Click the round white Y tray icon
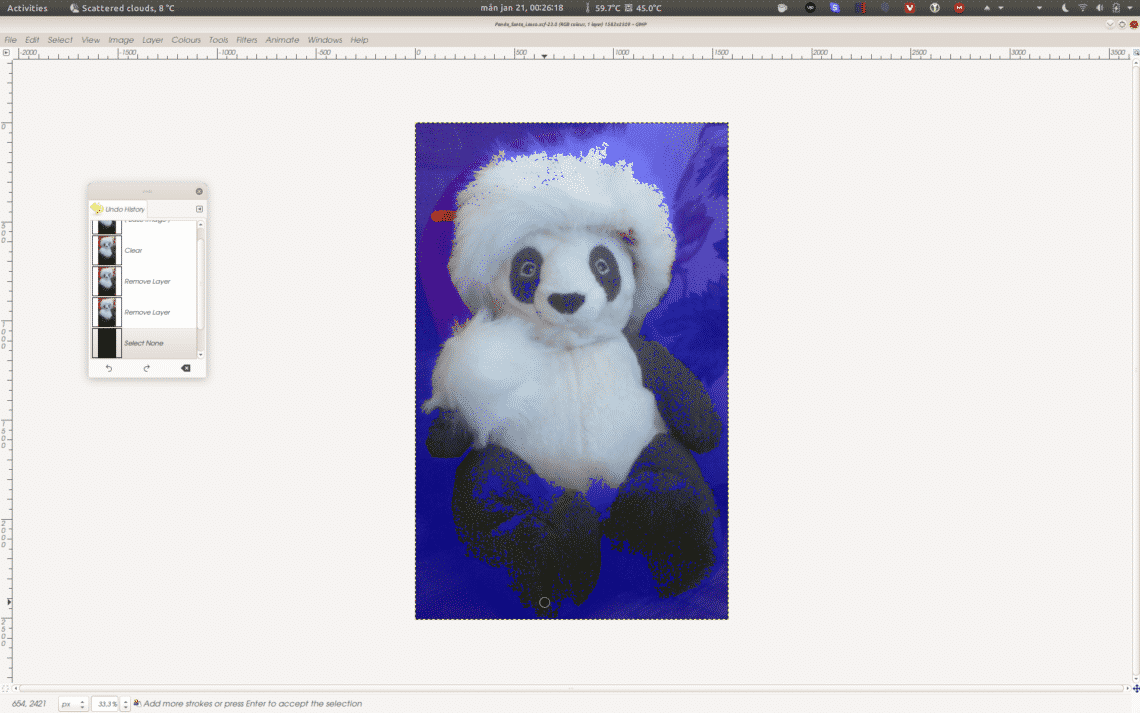The height and width of the screenshot is (713, 1140). [935, 8]
